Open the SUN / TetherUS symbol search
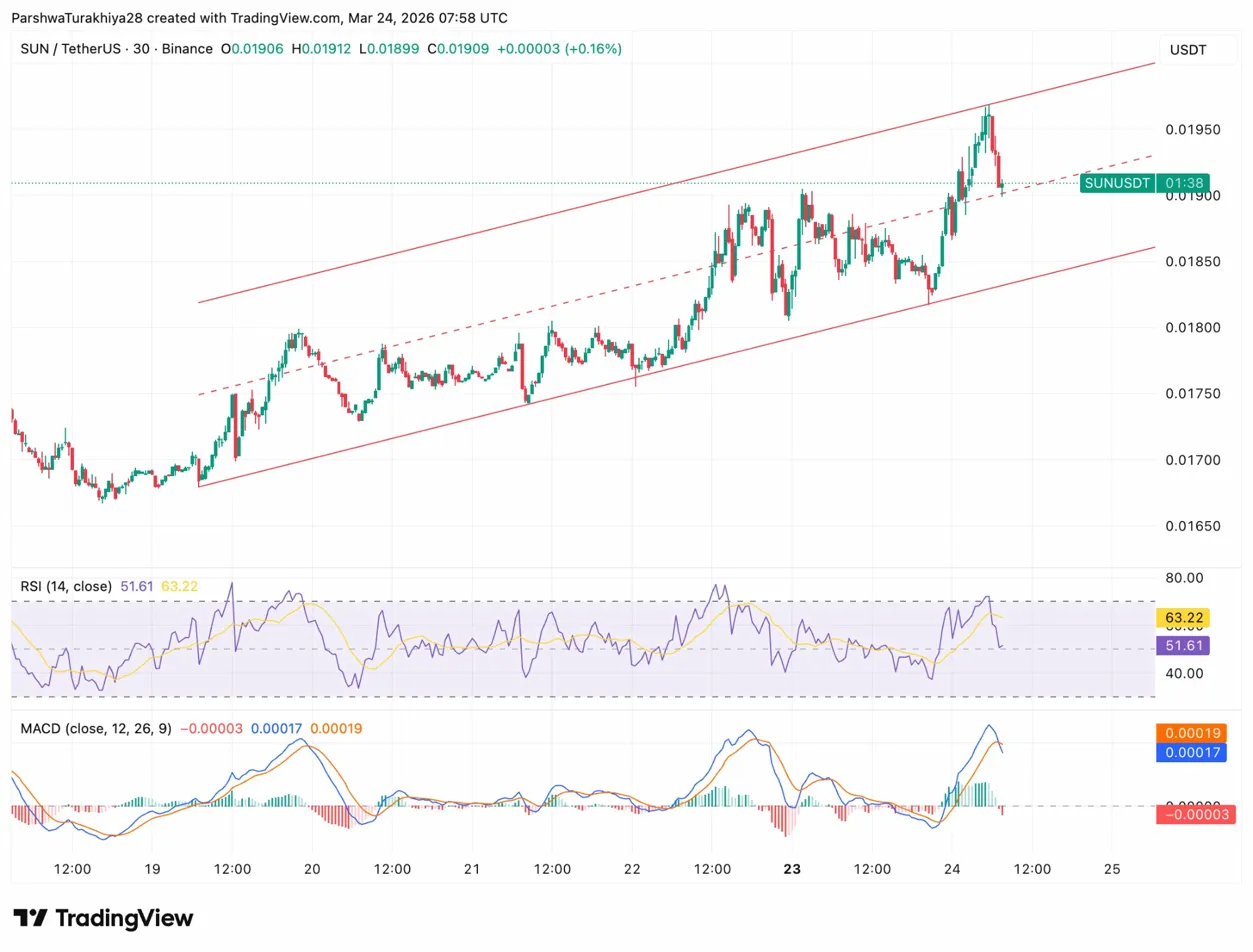 [x=70, y=48]
